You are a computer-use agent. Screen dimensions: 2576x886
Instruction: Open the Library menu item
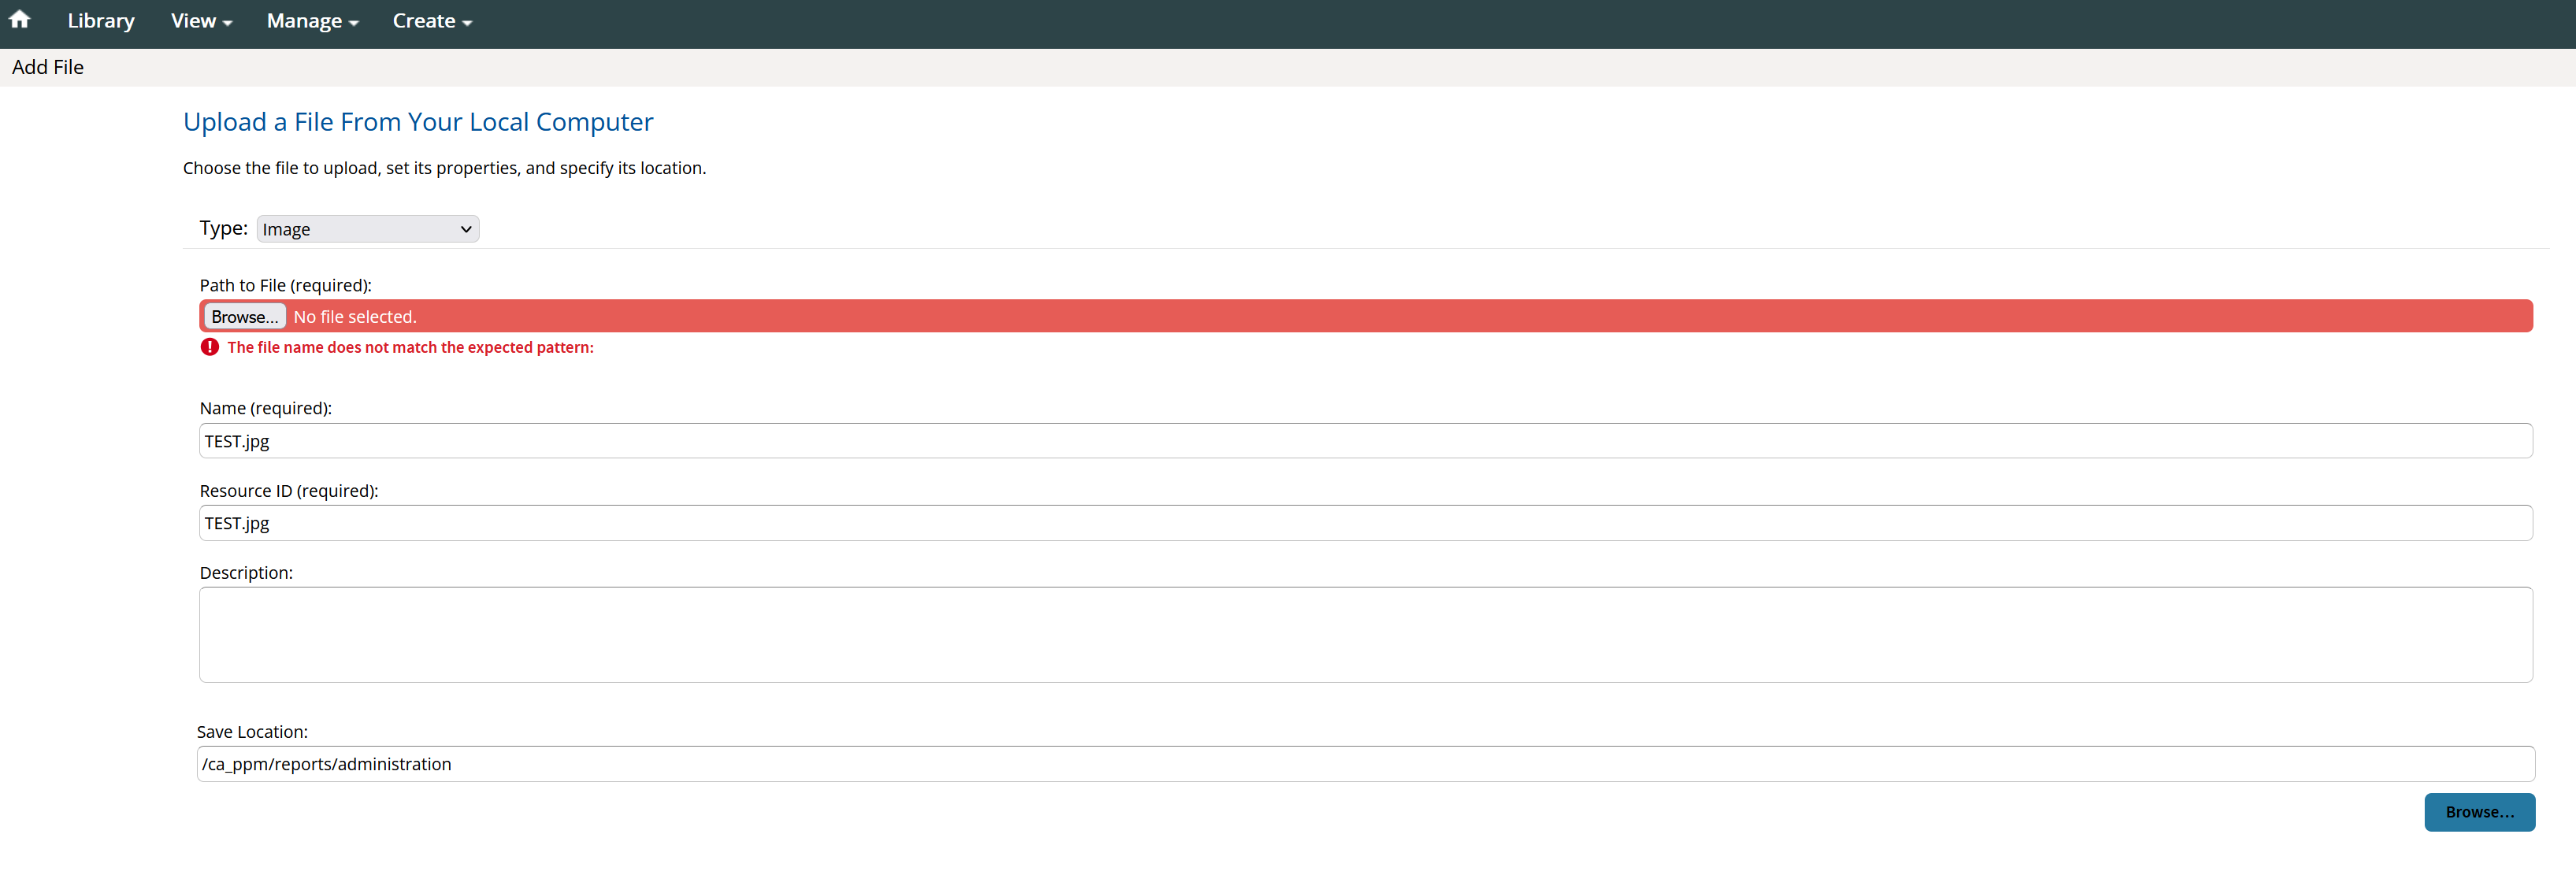pyautogui.click(x=101, y=21)
